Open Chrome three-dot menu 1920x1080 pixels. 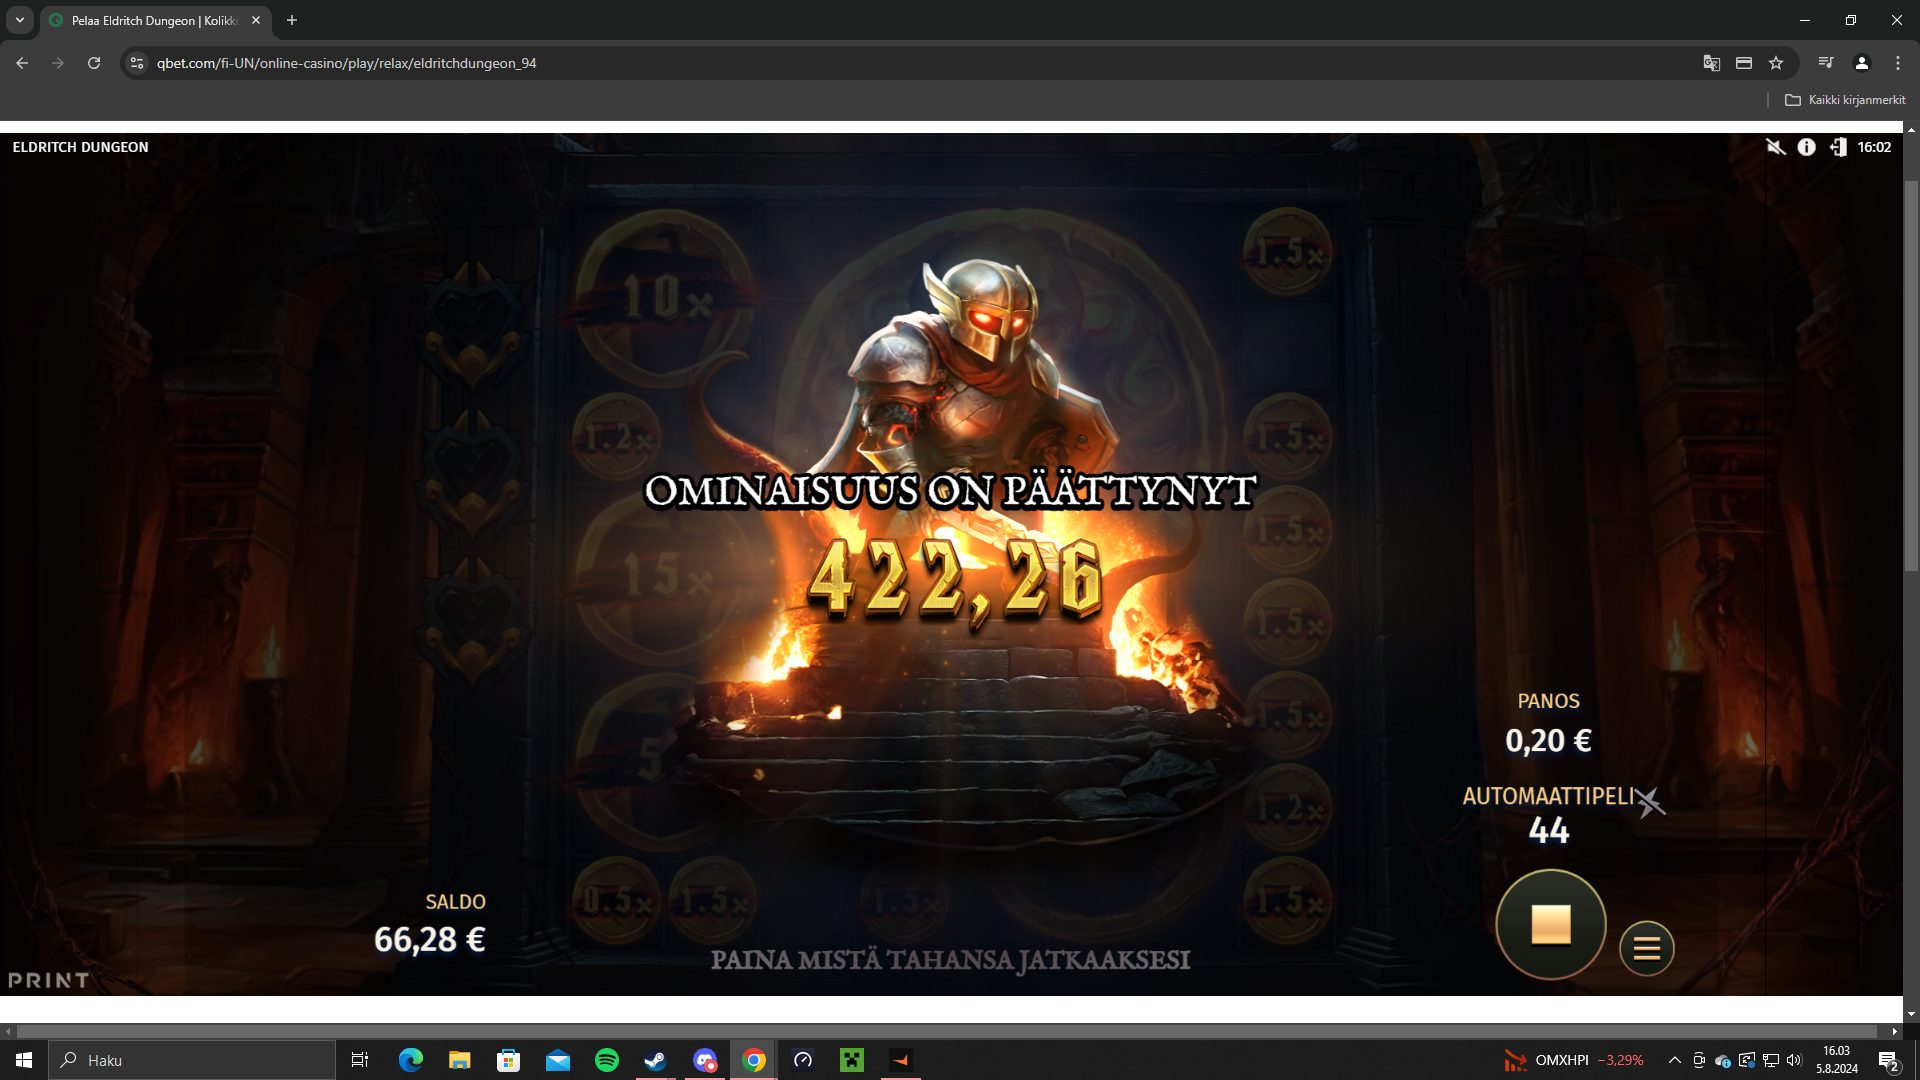click(1898, 63)
